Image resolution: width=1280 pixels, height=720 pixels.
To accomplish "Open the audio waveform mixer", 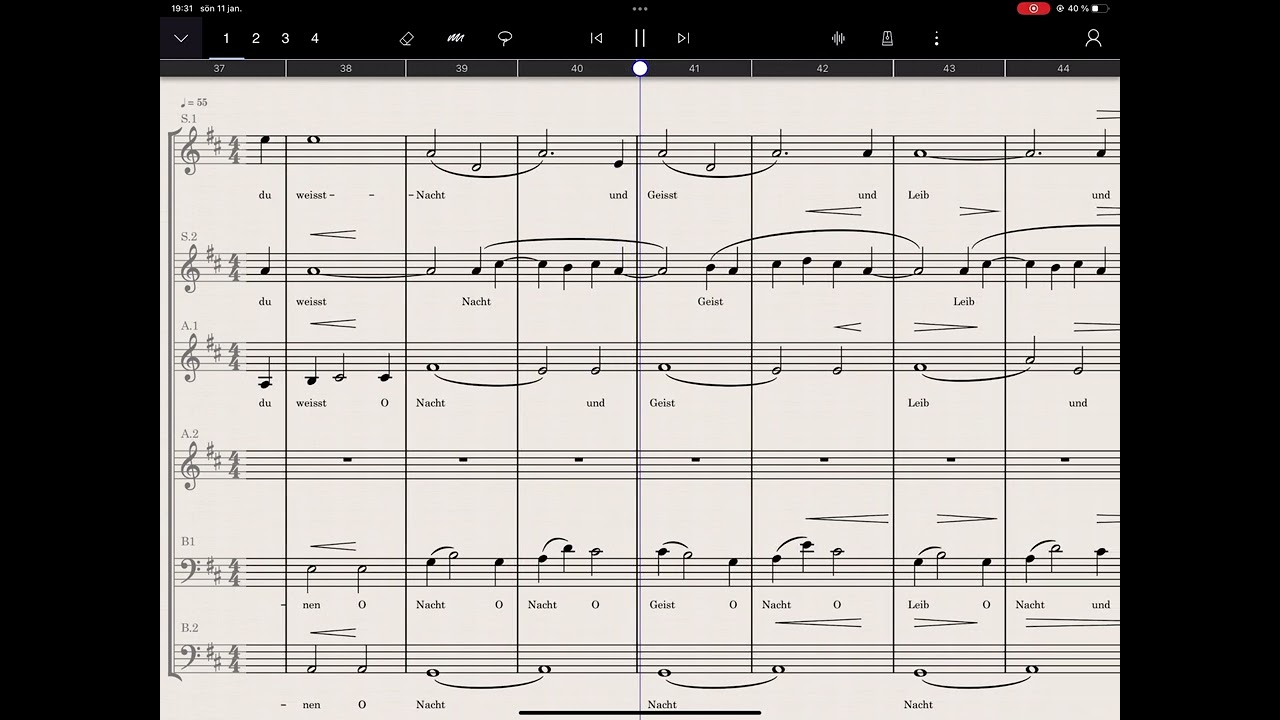I will coord(838,38).
